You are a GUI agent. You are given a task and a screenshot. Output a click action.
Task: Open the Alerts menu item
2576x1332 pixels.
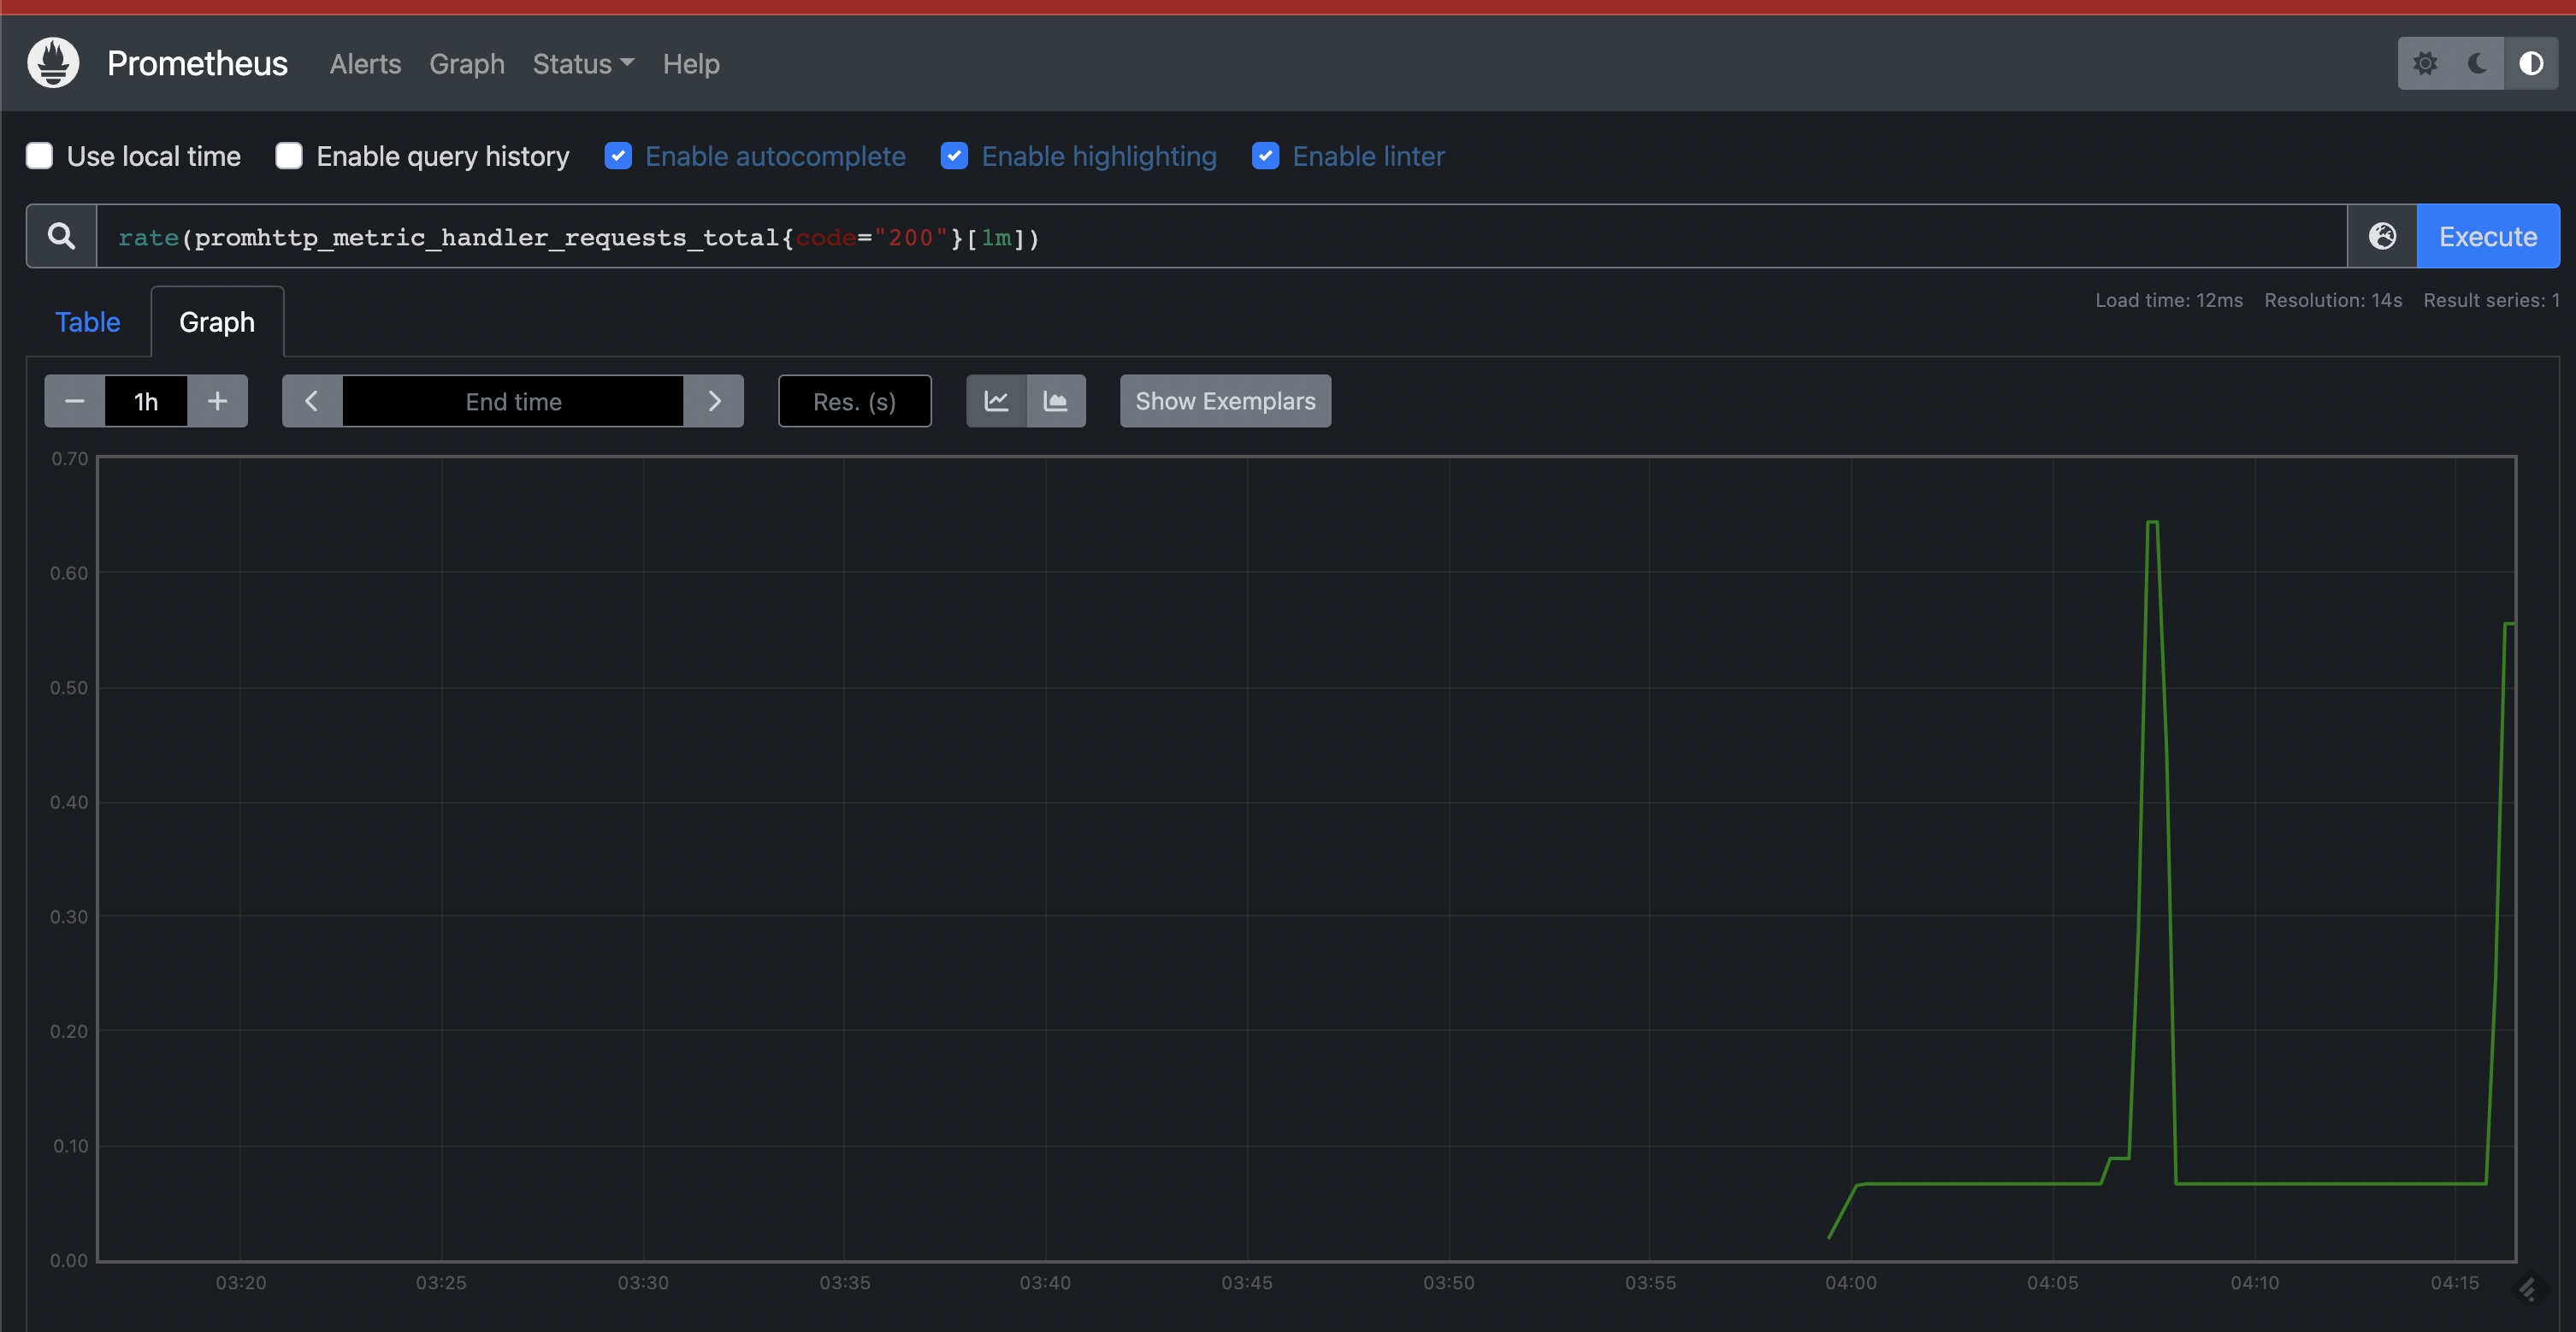365,64
